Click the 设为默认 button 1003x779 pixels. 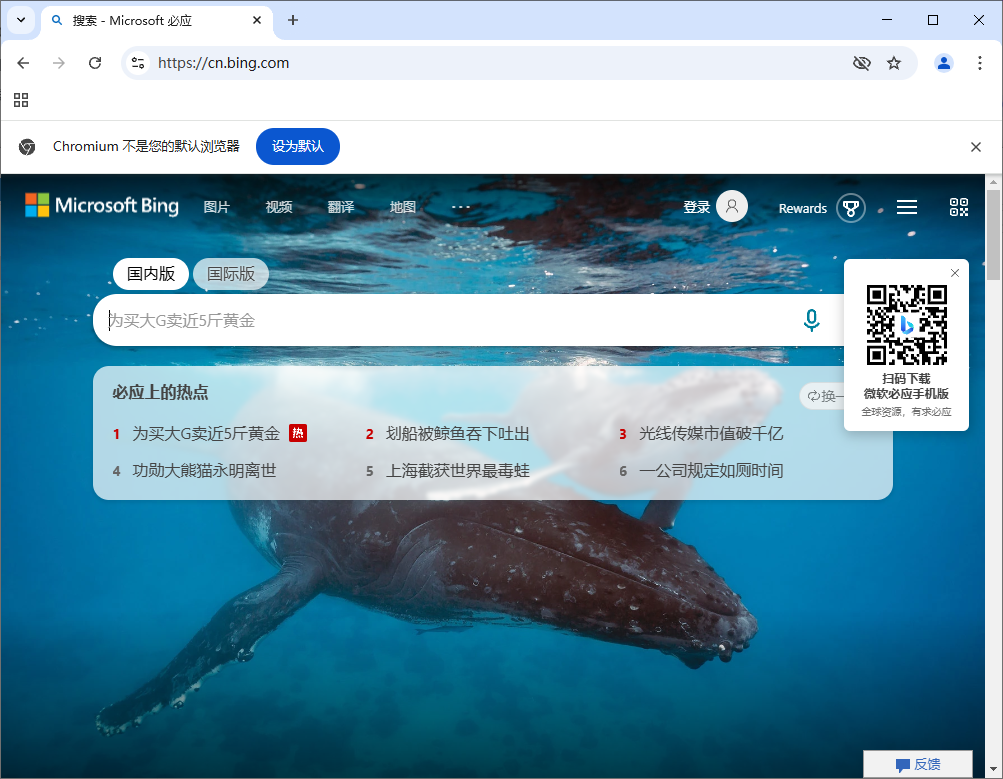297,146
